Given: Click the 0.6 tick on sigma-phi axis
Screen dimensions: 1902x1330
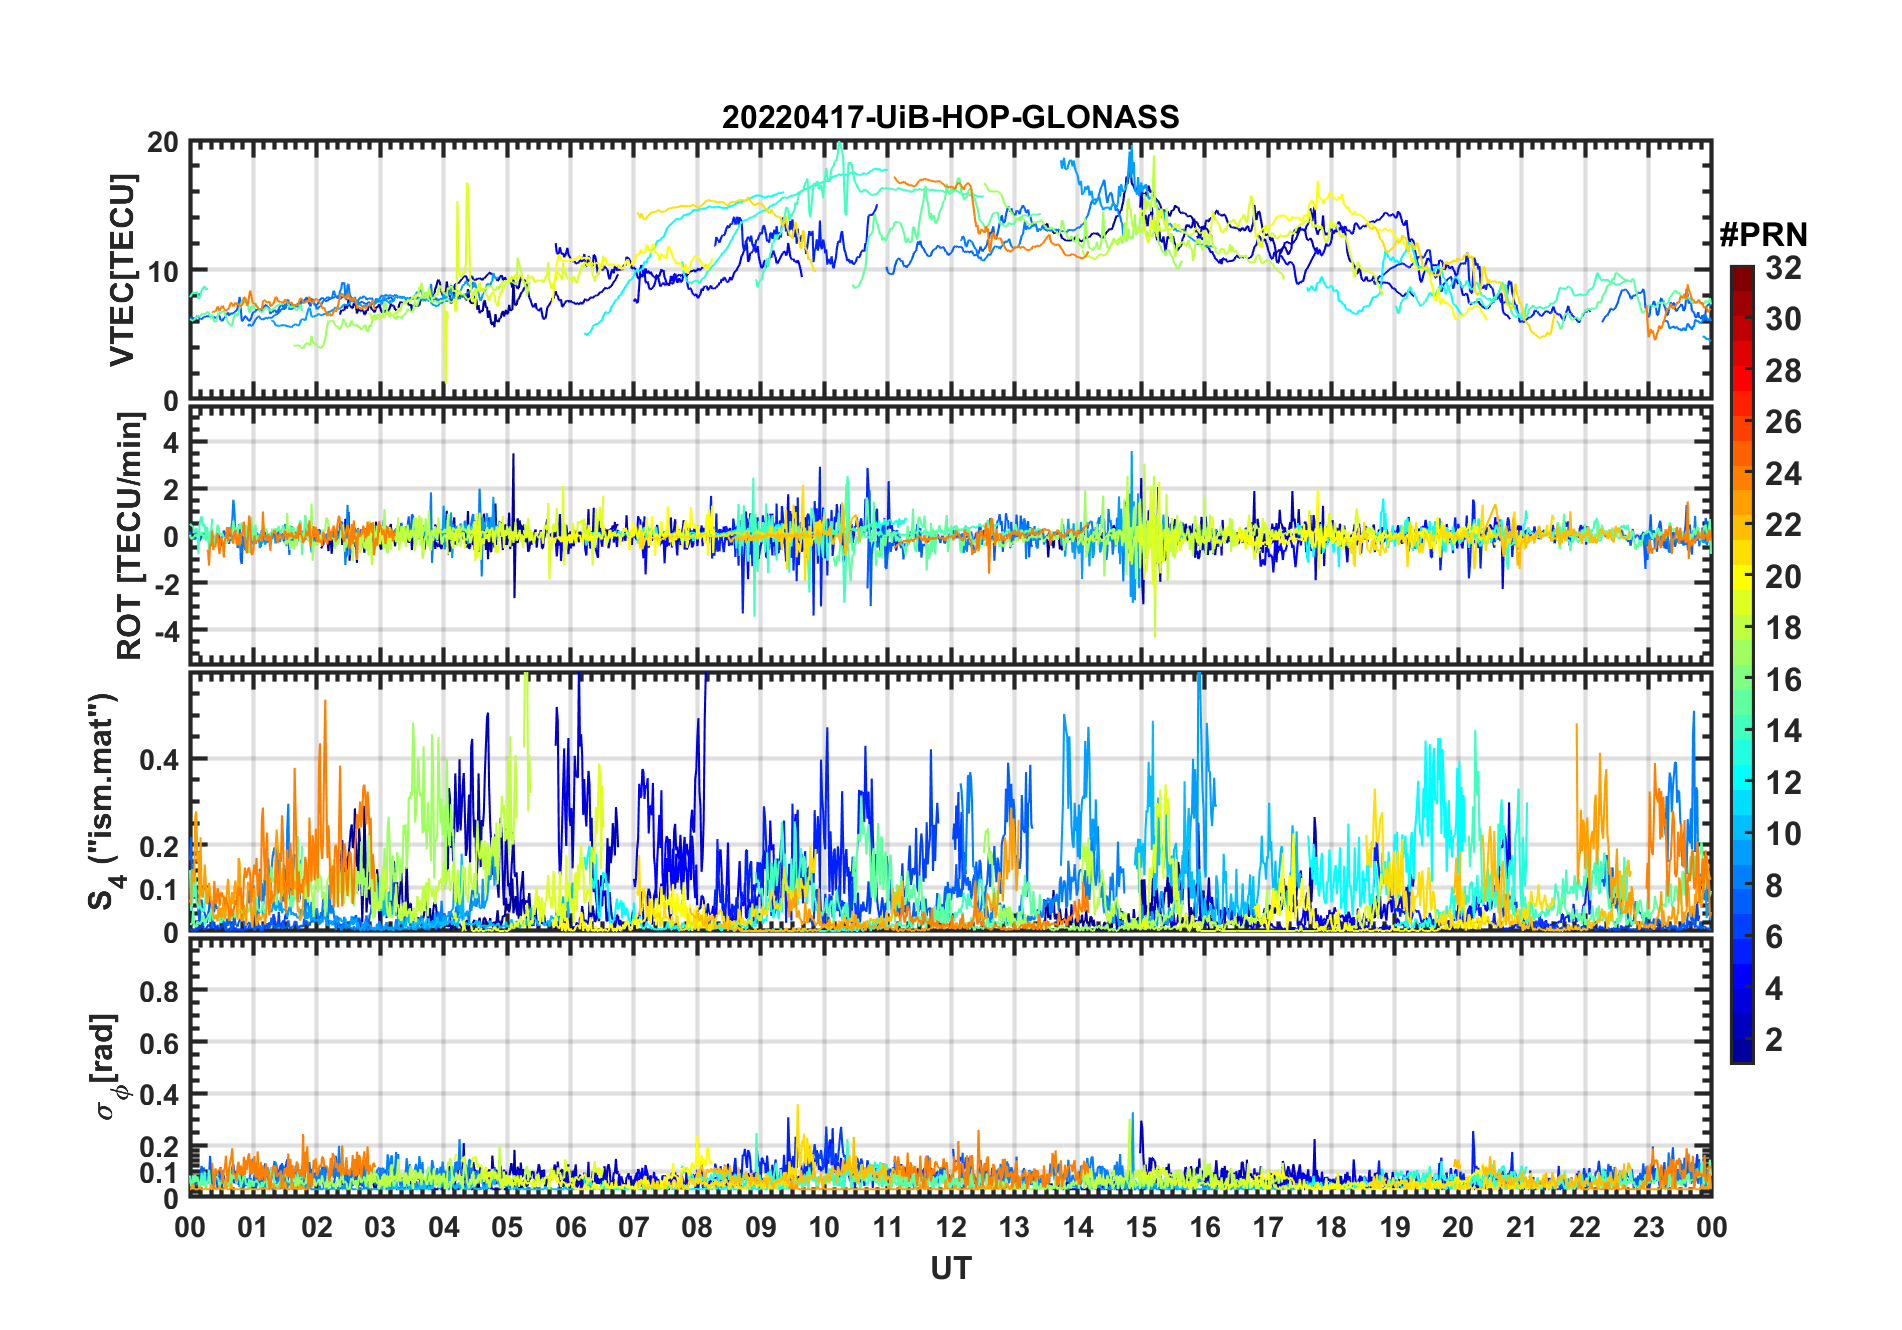Looking at the screenshot, I should click(x=159, y=1043).
